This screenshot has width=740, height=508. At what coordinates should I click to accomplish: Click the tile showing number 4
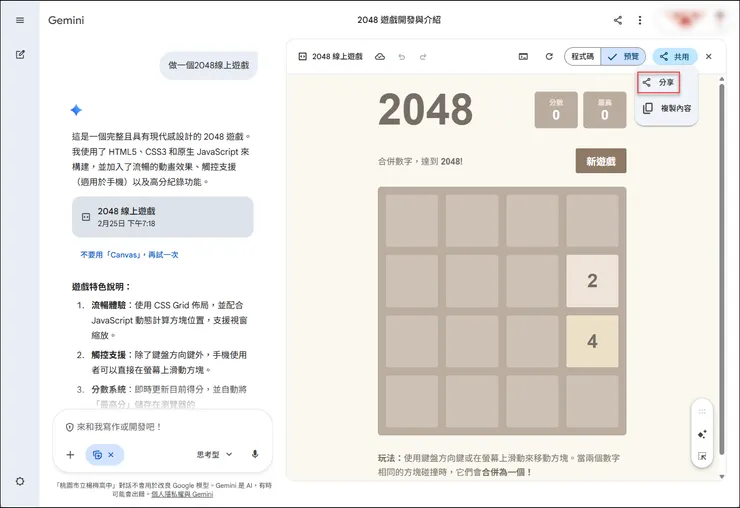tap(592, 341)
